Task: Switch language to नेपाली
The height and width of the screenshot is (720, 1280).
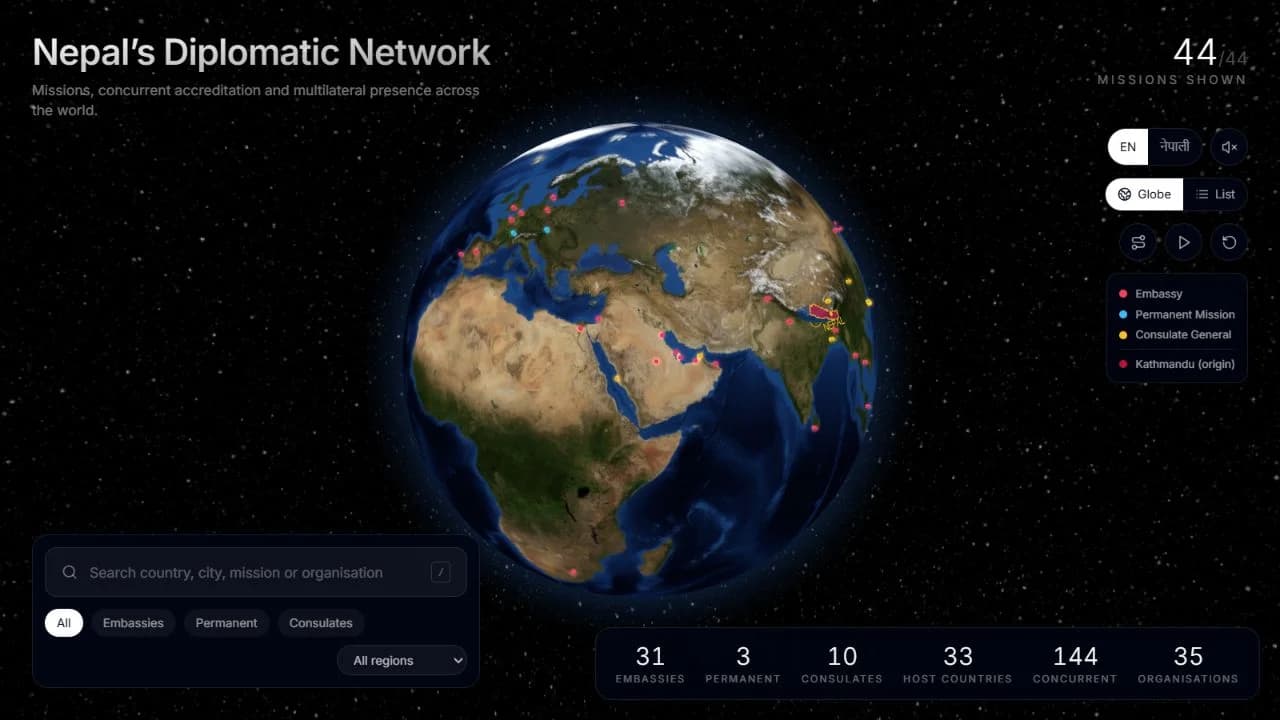Action: pyautogui.click(x=1175, y=147)
